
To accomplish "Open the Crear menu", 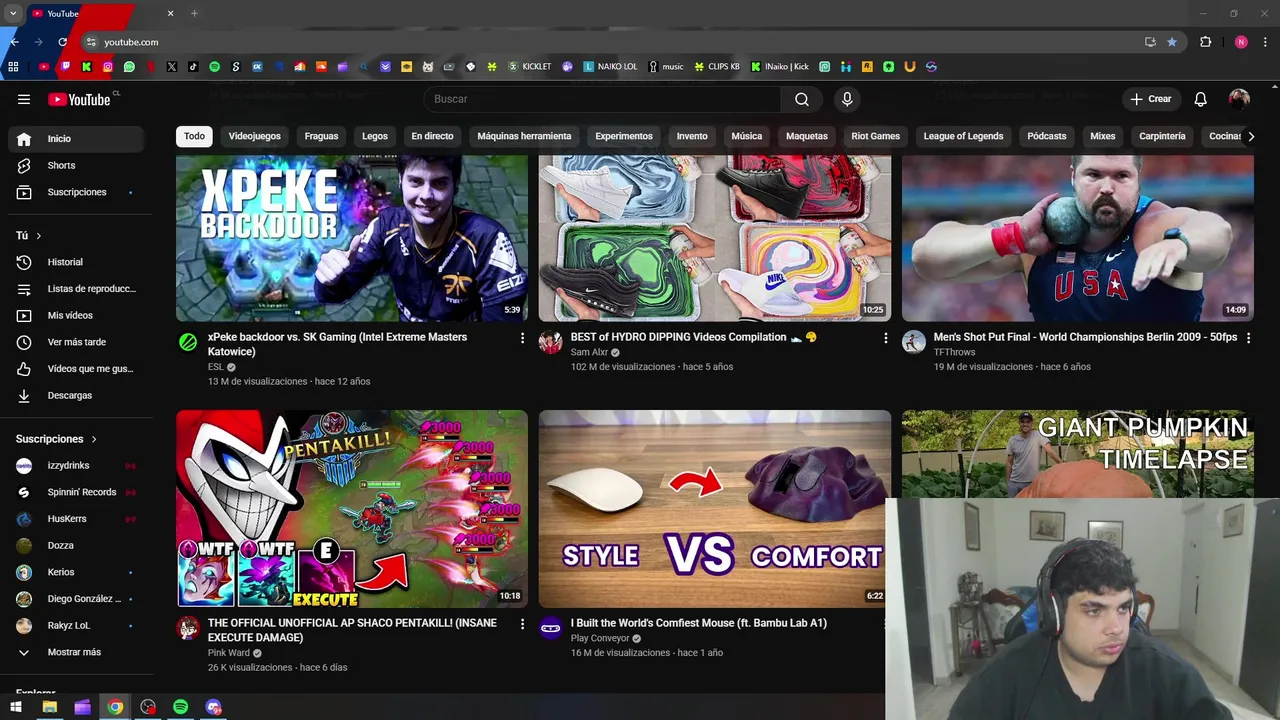I will click(1150, 99).
